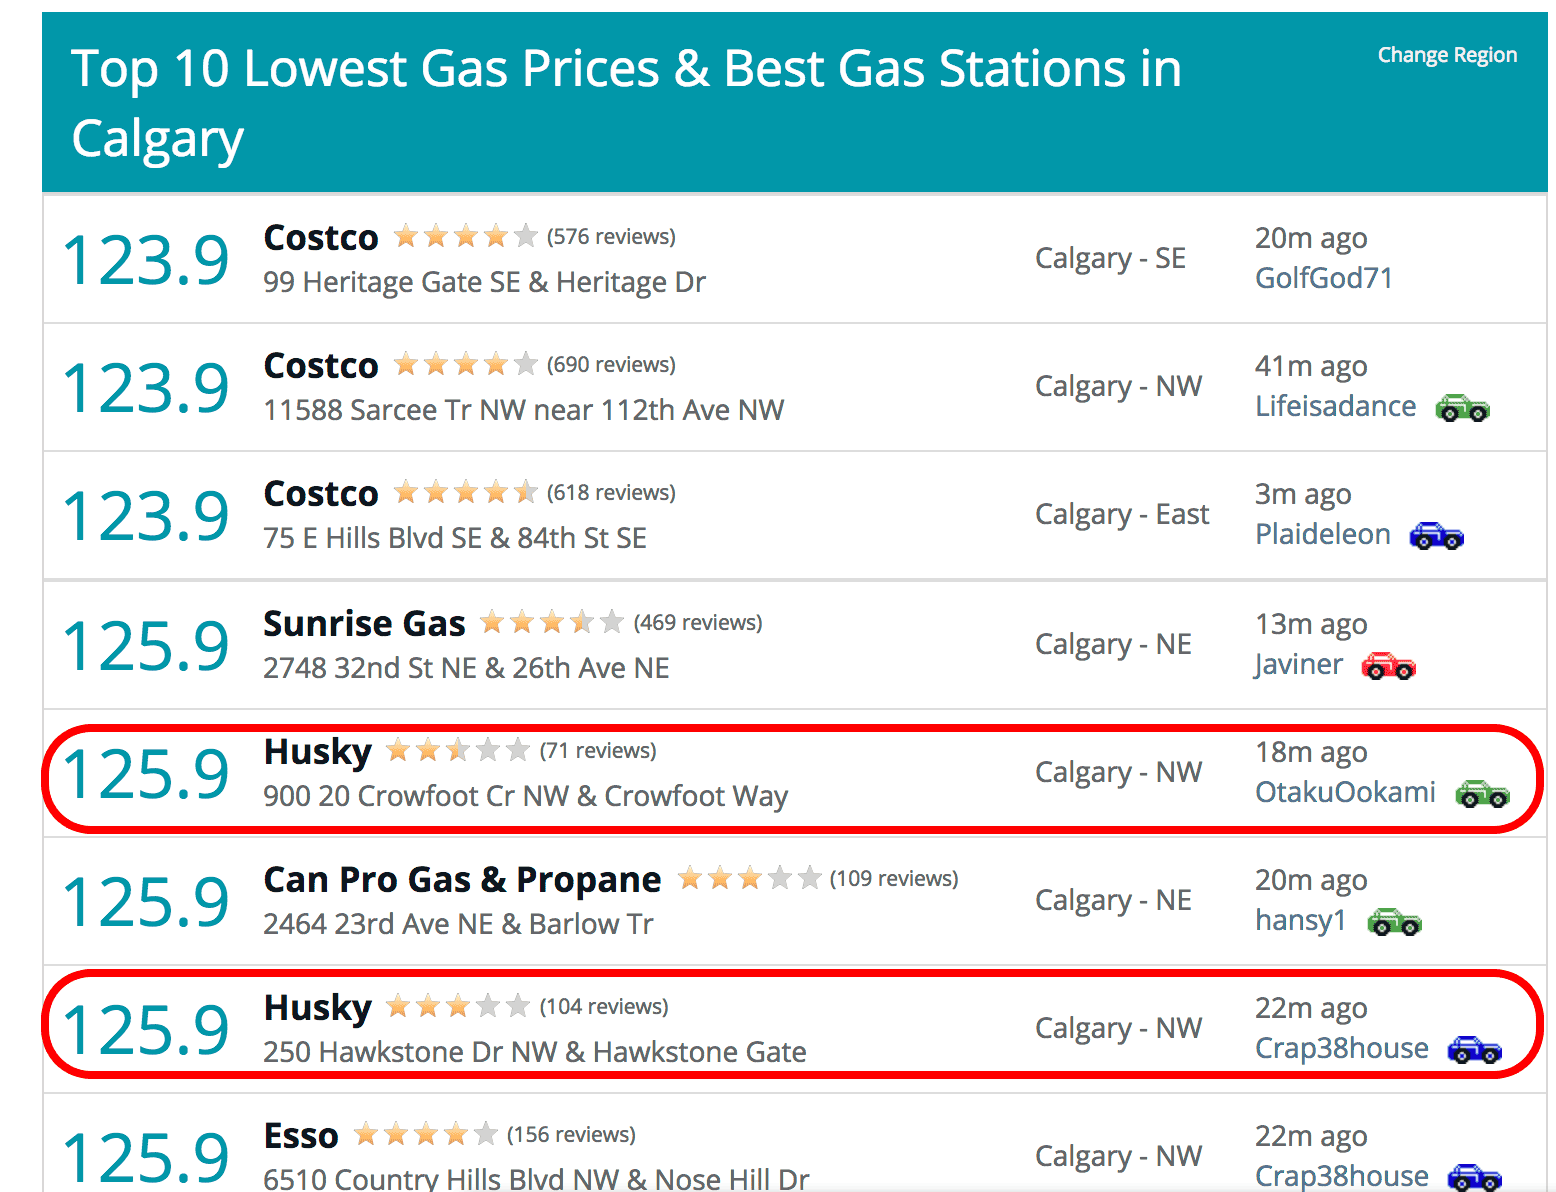Screen dimensions: 1556x1192
Task: Open Change Region link
Action: click(x=1447, y=55)
